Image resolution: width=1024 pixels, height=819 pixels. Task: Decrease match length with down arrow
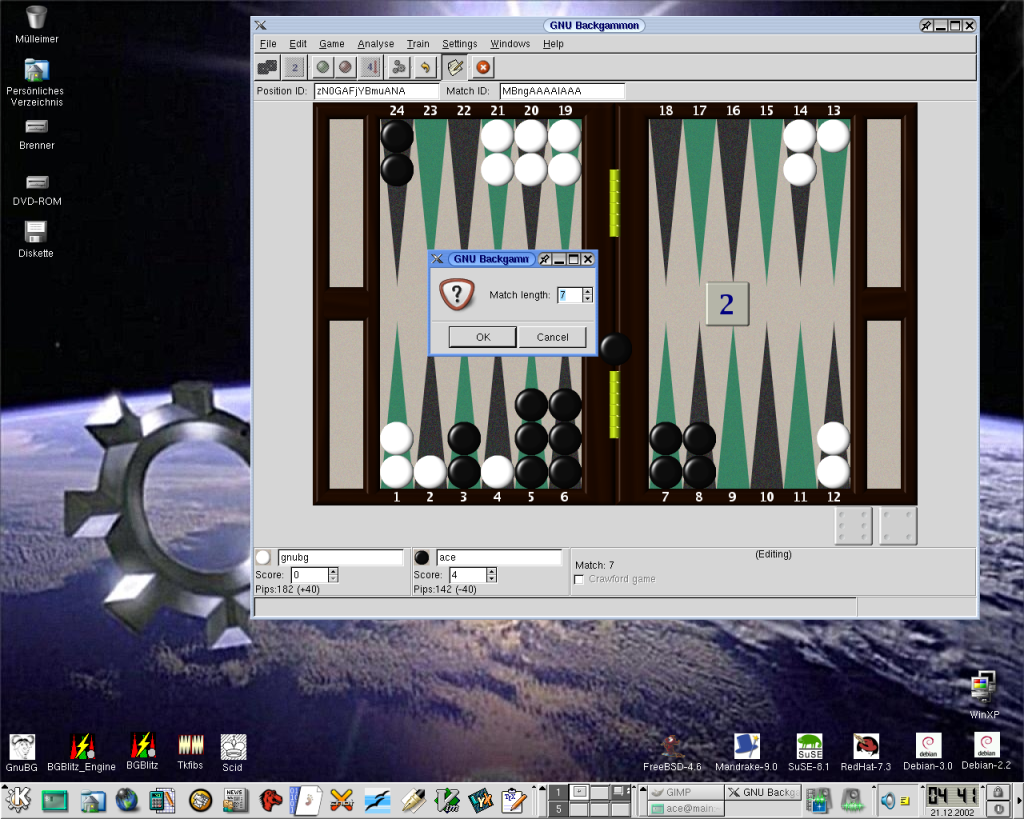tap(588, 299)
